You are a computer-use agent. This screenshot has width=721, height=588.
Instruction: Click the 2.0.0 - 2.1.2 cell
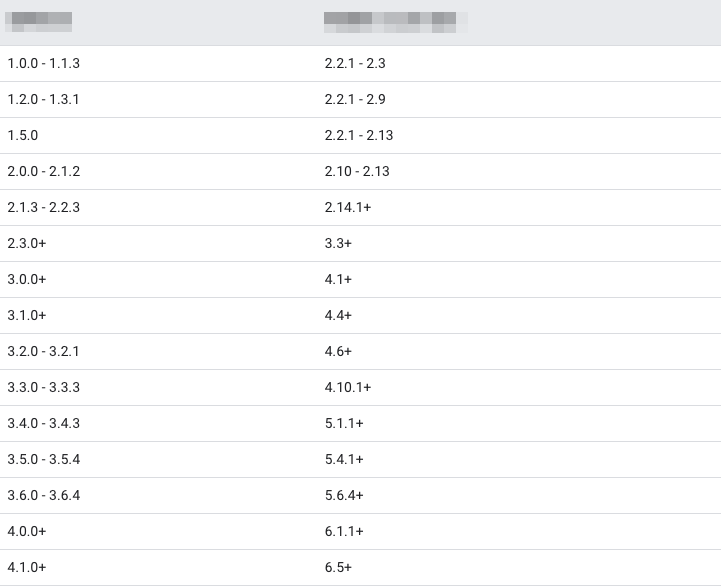[43, 172]
